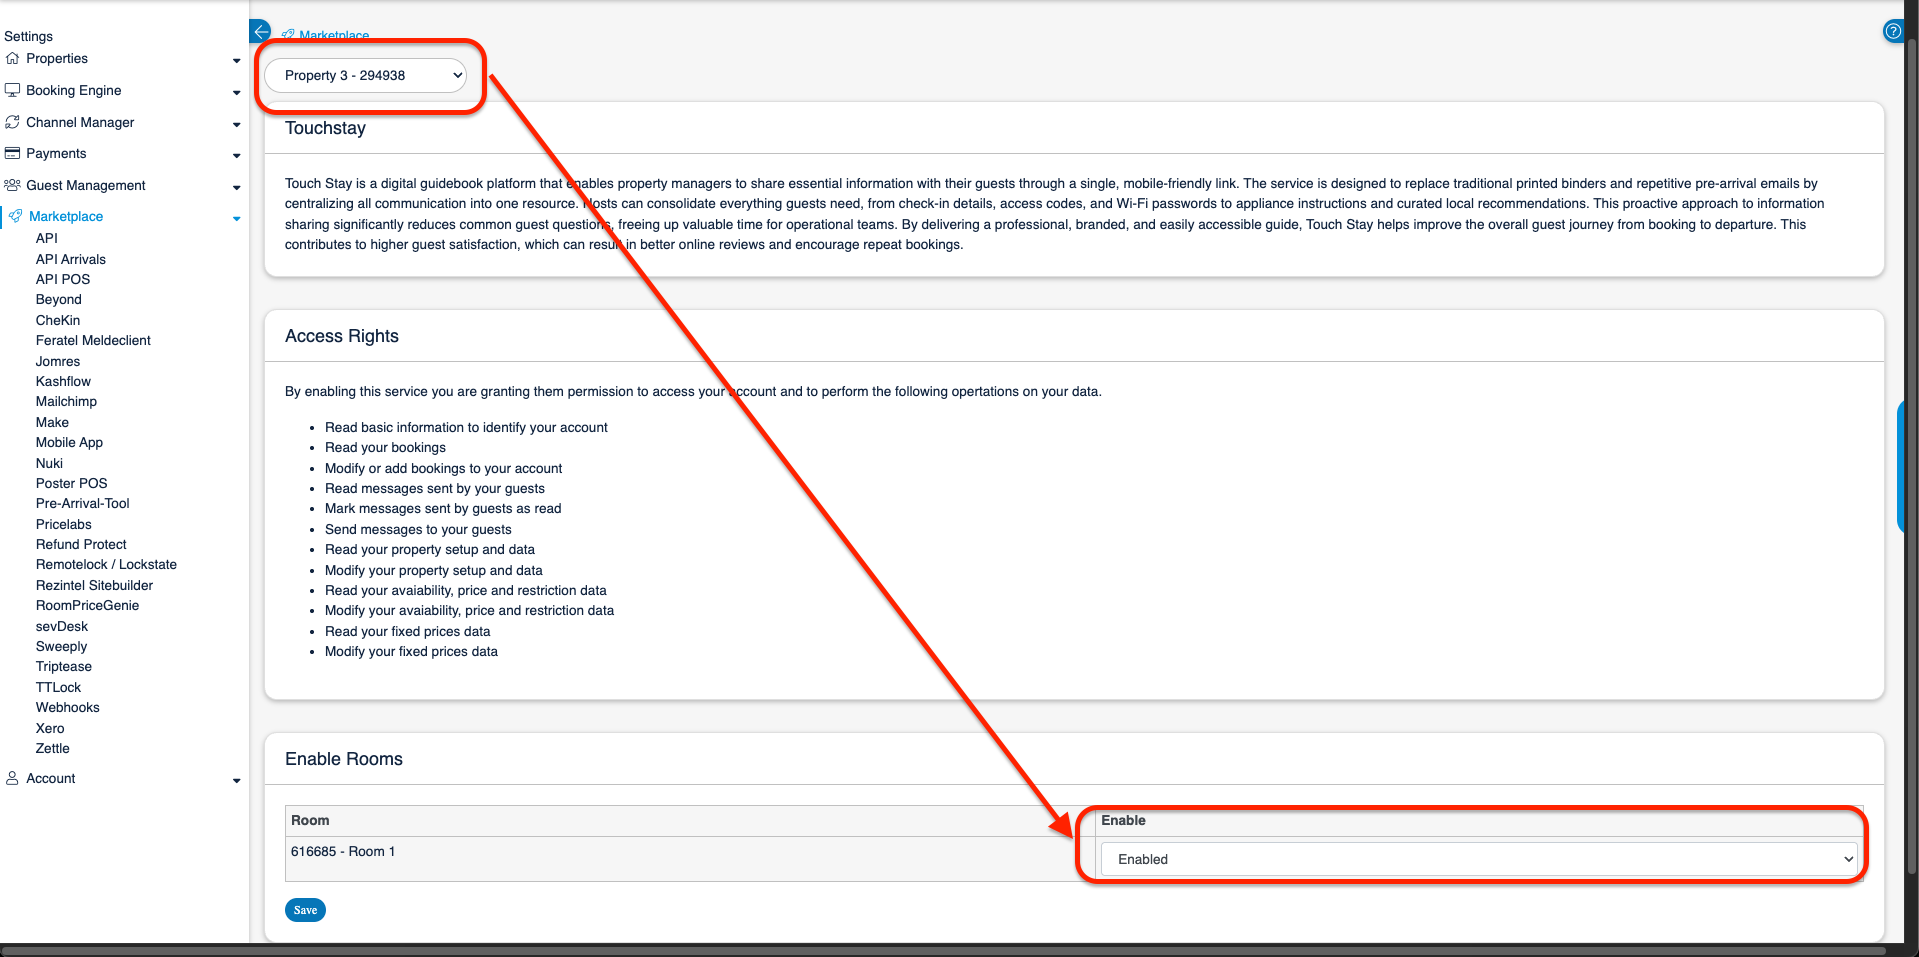
Task: Open the Property 3 - 294938 dropdown
Action: [x=366, y=75]
